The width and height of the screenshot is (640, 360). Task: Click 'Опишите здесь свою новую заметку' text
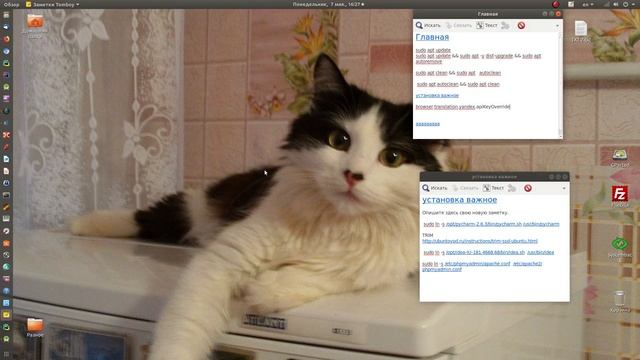coord(465,213)
